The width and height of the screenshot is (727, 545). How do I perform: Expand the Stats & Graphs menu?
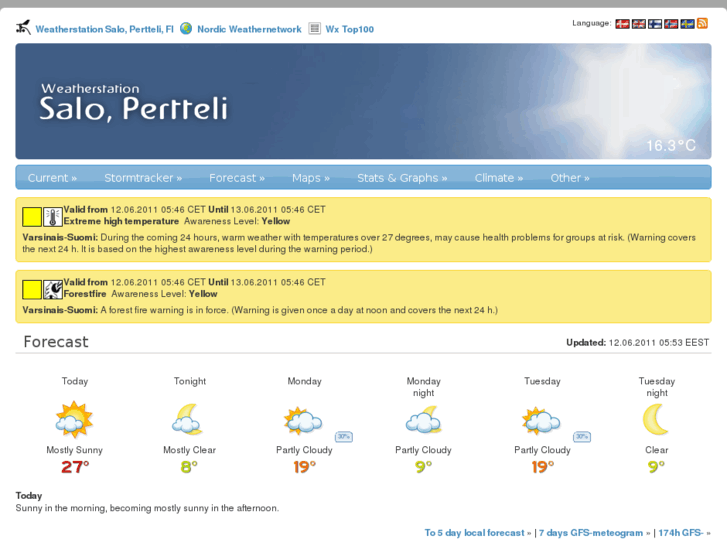402,178
